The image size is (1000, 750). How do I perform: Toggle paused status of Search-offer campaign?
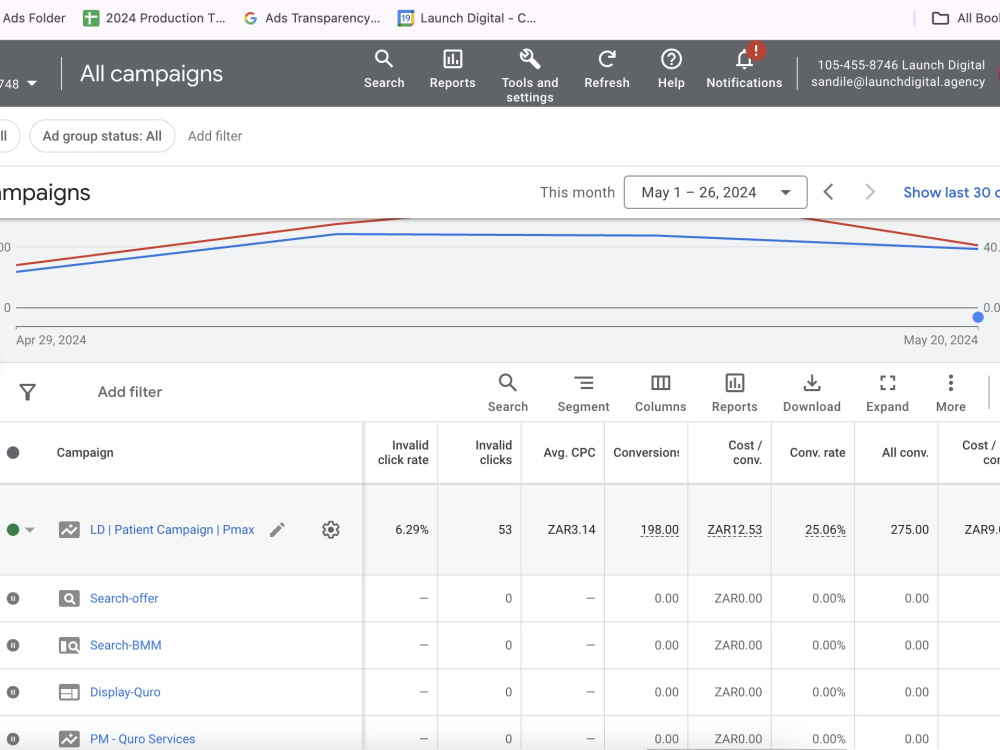13,598
